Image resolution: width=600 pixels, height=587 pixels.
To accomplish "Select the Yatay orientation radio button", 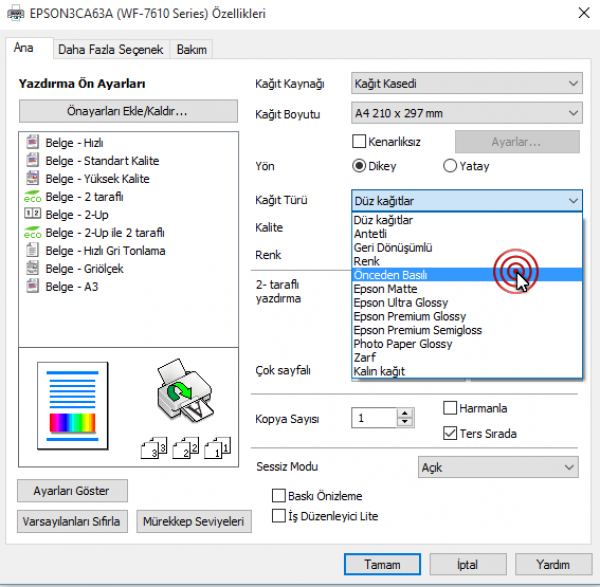I will 450,166.
